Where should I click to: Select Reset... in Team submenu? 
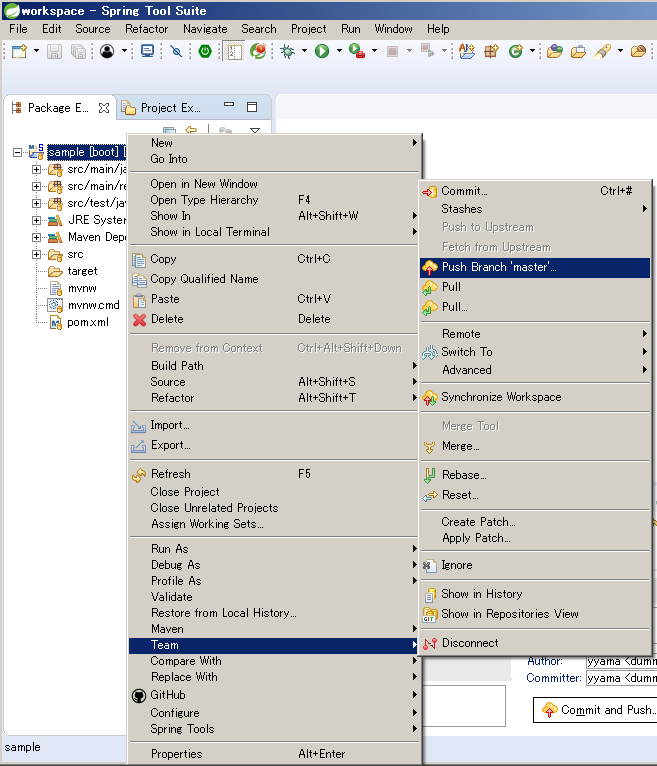535,495
